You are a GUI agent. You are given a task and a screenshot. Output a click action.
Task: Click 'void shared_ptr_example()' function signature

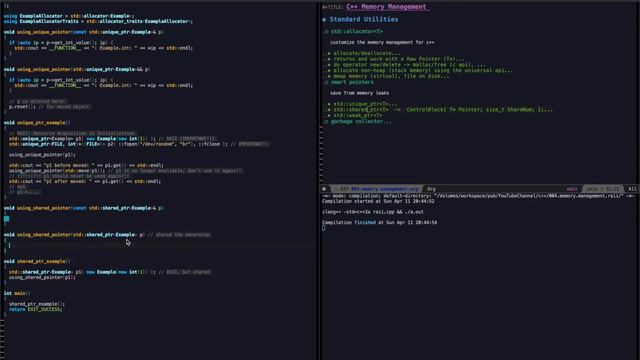pos(37,261)
